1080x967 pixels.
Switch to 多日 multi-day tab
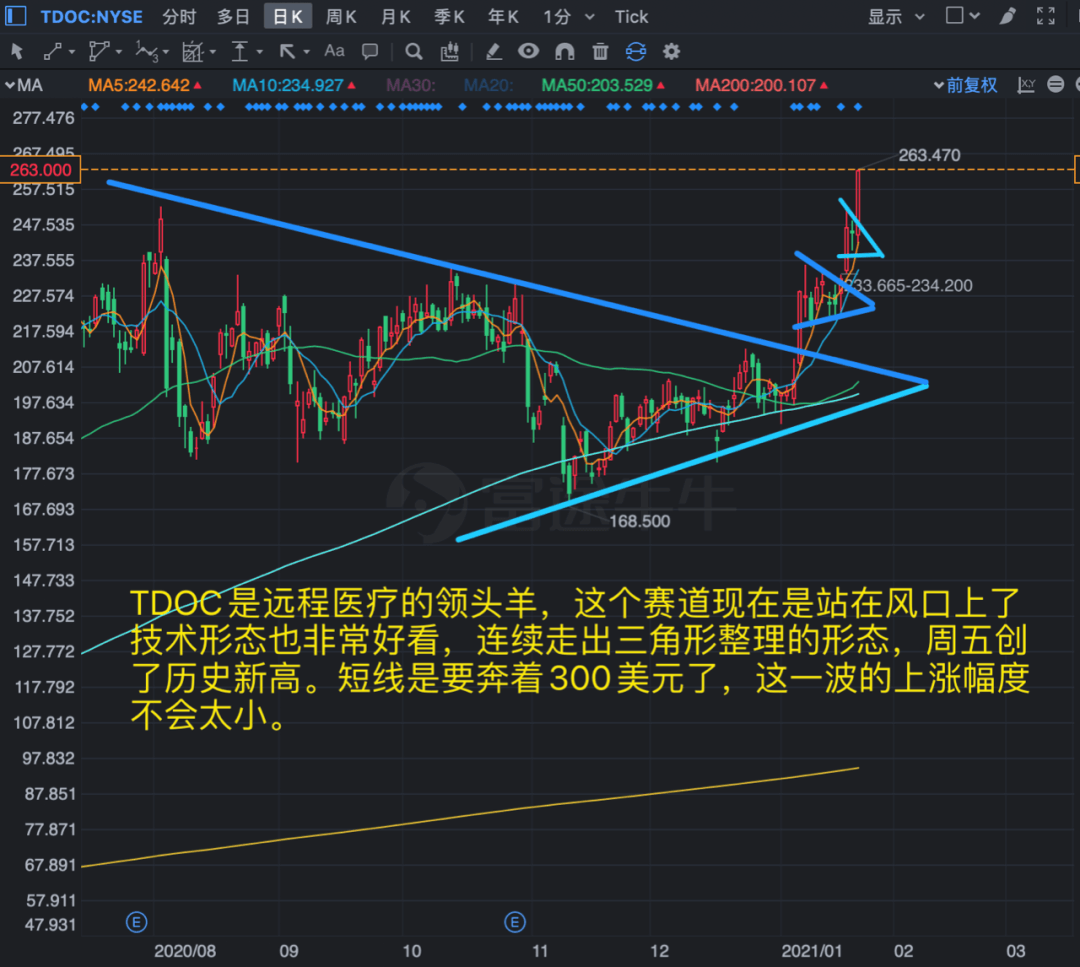click(x=233, y=17)
